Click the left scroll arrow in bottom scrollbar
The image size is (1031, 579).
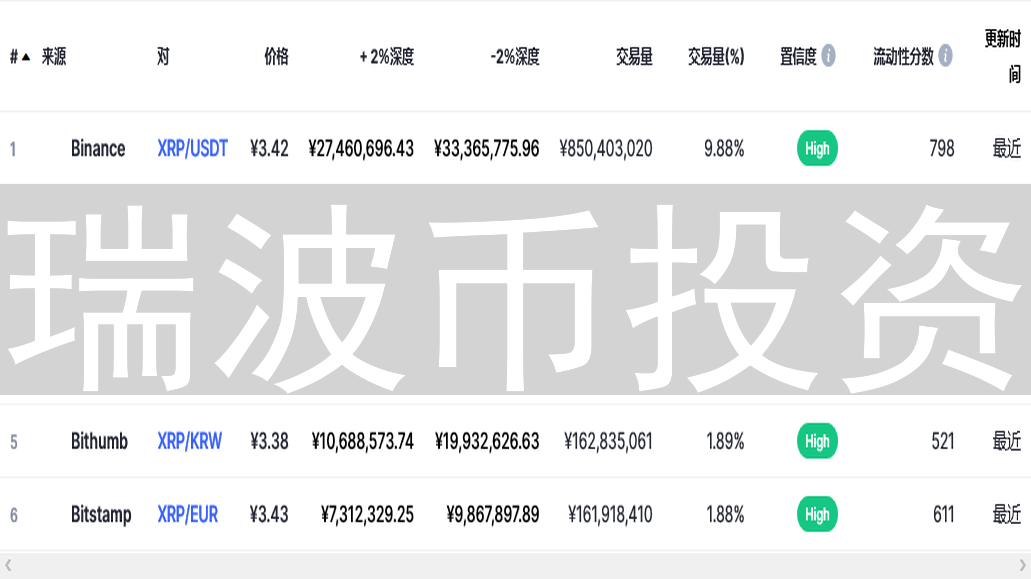point(8,565)
